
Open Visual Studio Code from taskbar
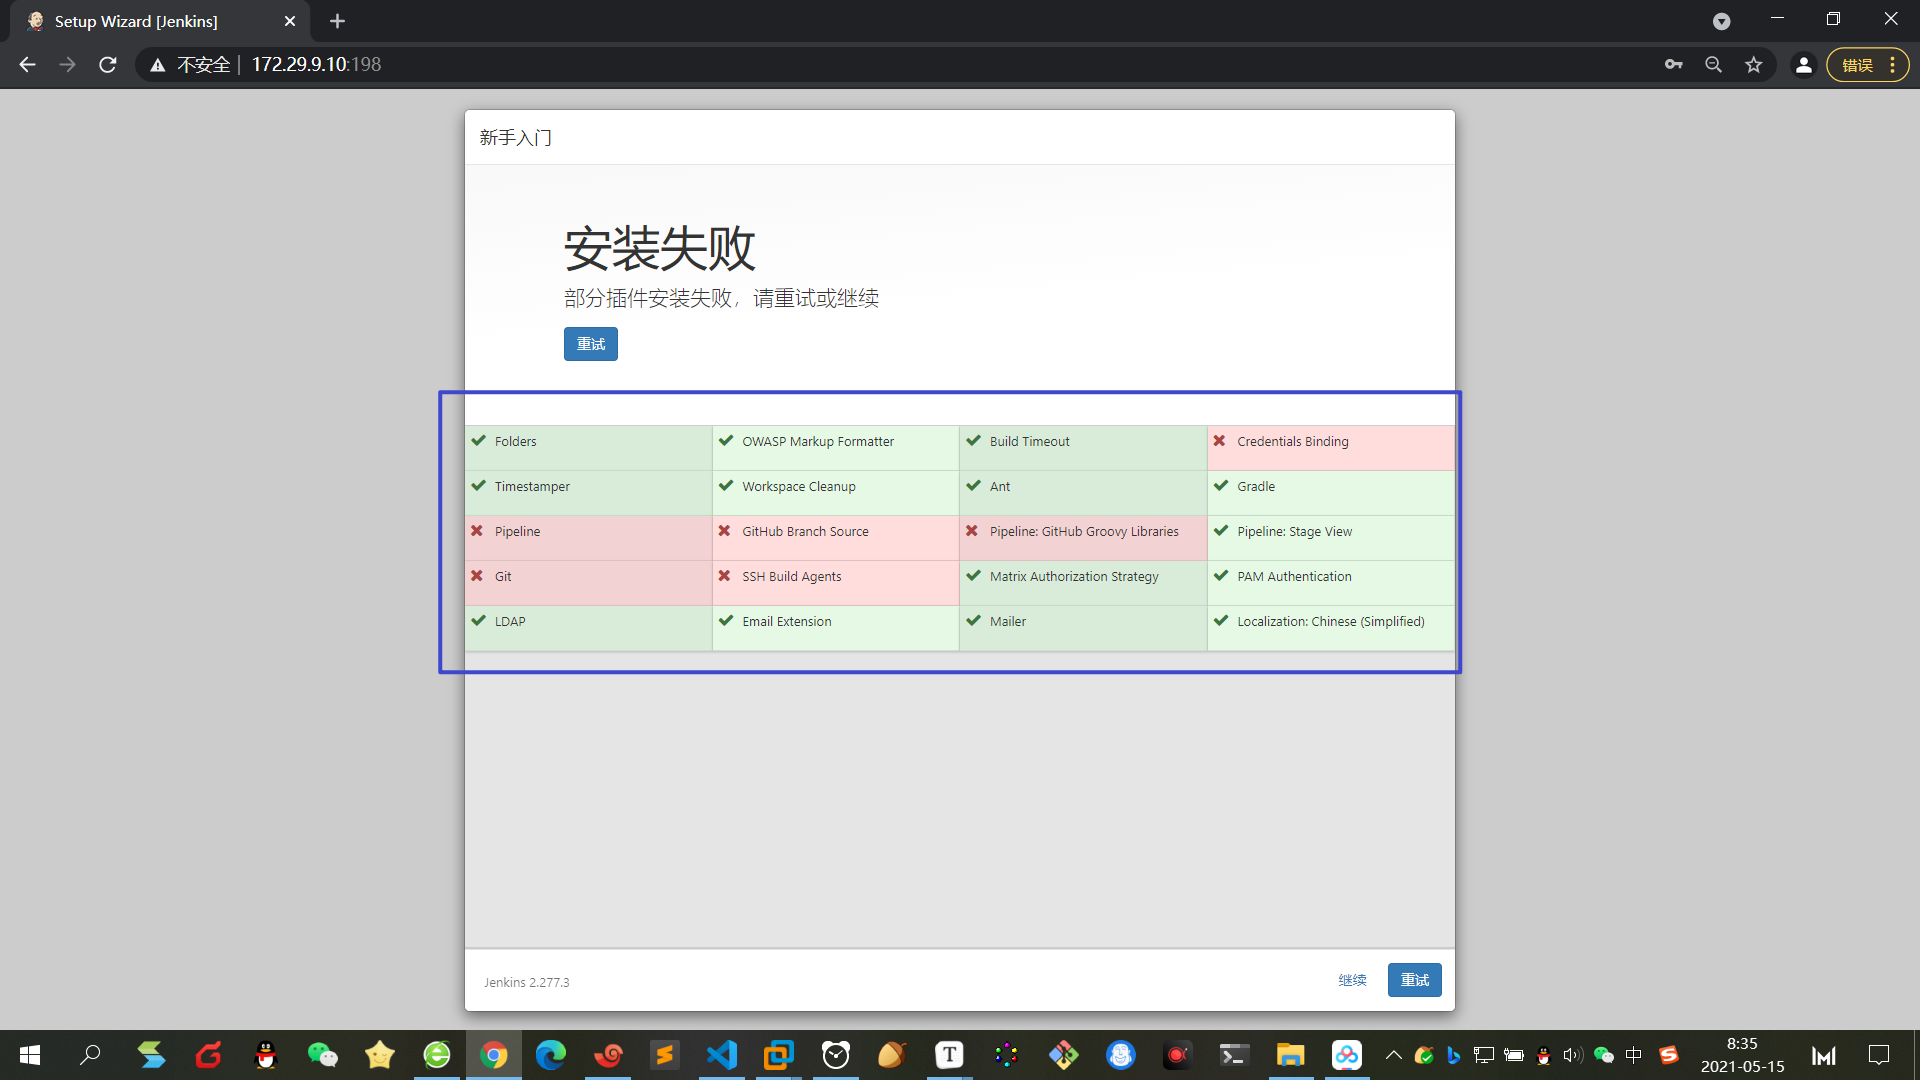coord(721,1055)
